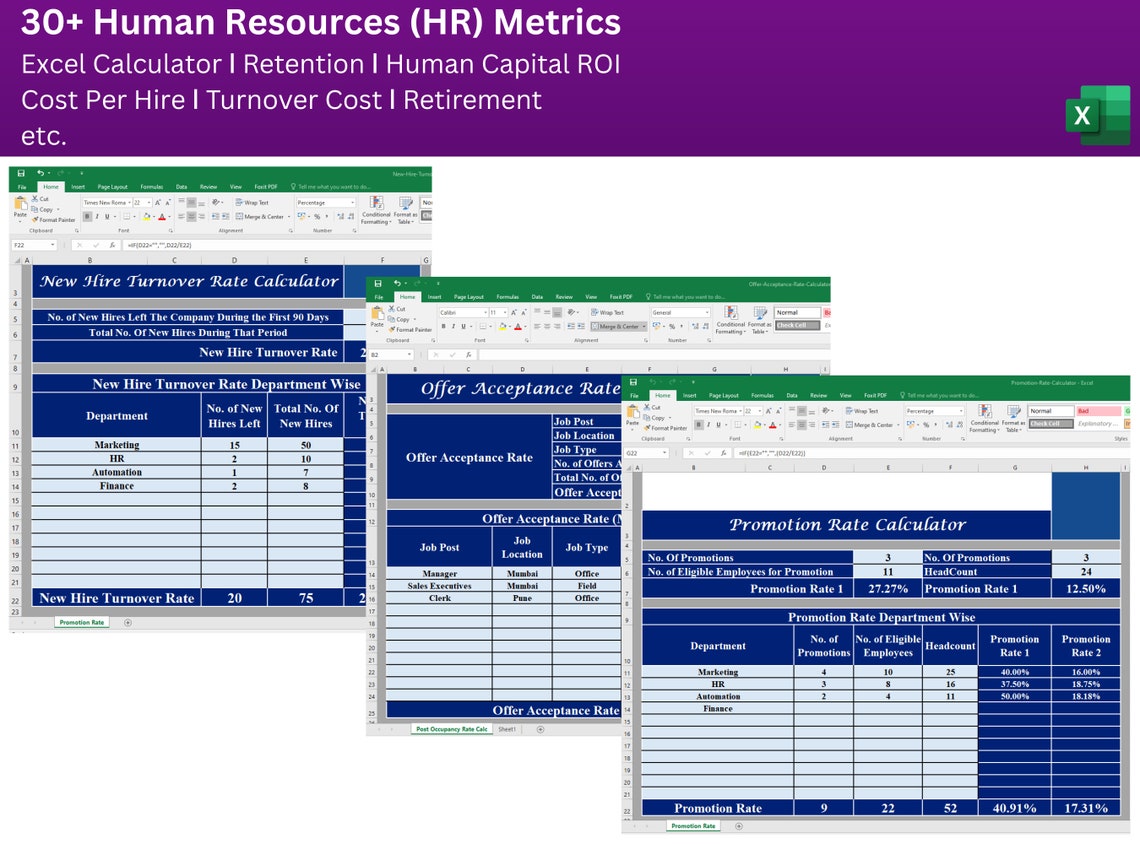Viewport: 1140px width, 855px height.
Task: Open the Name Box dropdown showing B2
Action: [409, 355]
